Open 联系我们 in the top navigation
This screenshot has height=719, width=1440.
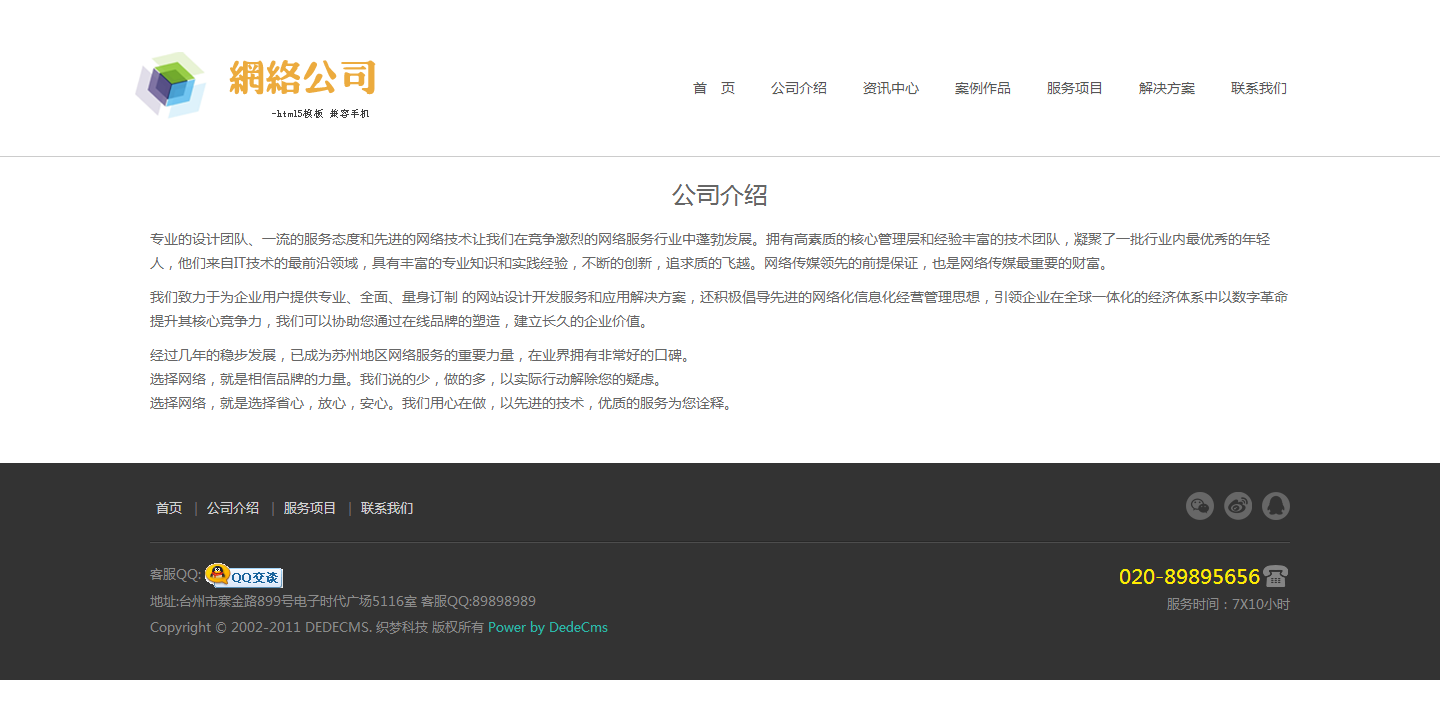tap(1258, 88)
